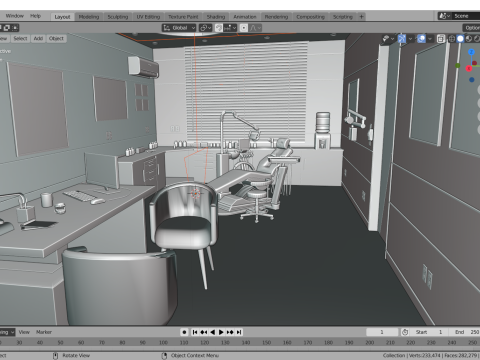Switch to wireframe viewport shading
Image resolution: width=480 pixels, height=360 pixels.
(x=452, y=39)
